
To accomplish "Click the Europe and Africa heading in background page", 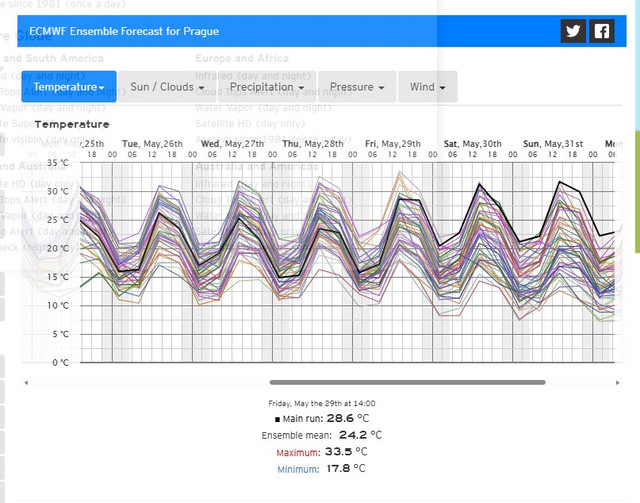I will (242, 58).
